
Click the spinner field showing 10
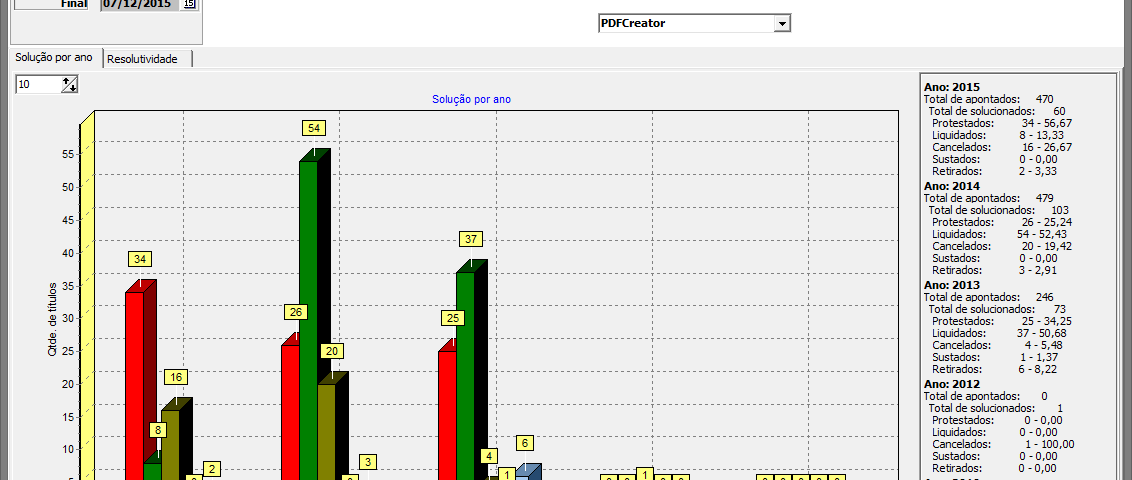(x=38, y=85)
